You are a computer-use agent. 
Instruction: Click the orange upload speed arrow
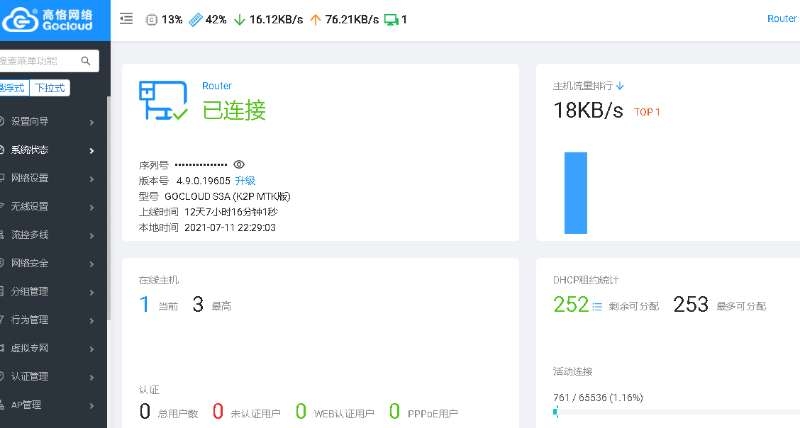pos(315,19)
